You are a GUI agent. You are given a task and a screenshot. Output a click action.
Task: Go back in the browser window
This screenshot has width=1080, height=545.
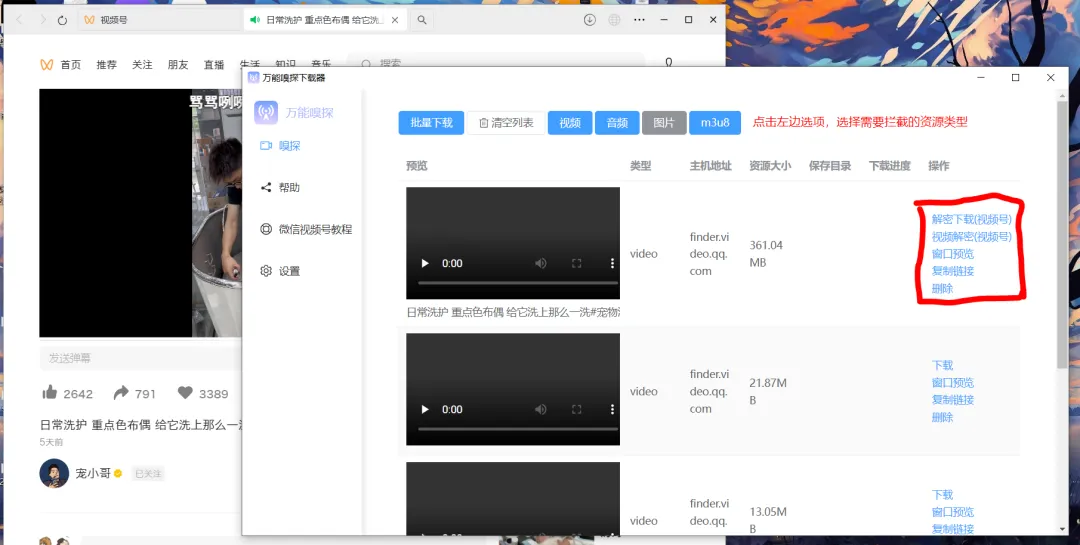pyautogui.click(x=19, y=20)
